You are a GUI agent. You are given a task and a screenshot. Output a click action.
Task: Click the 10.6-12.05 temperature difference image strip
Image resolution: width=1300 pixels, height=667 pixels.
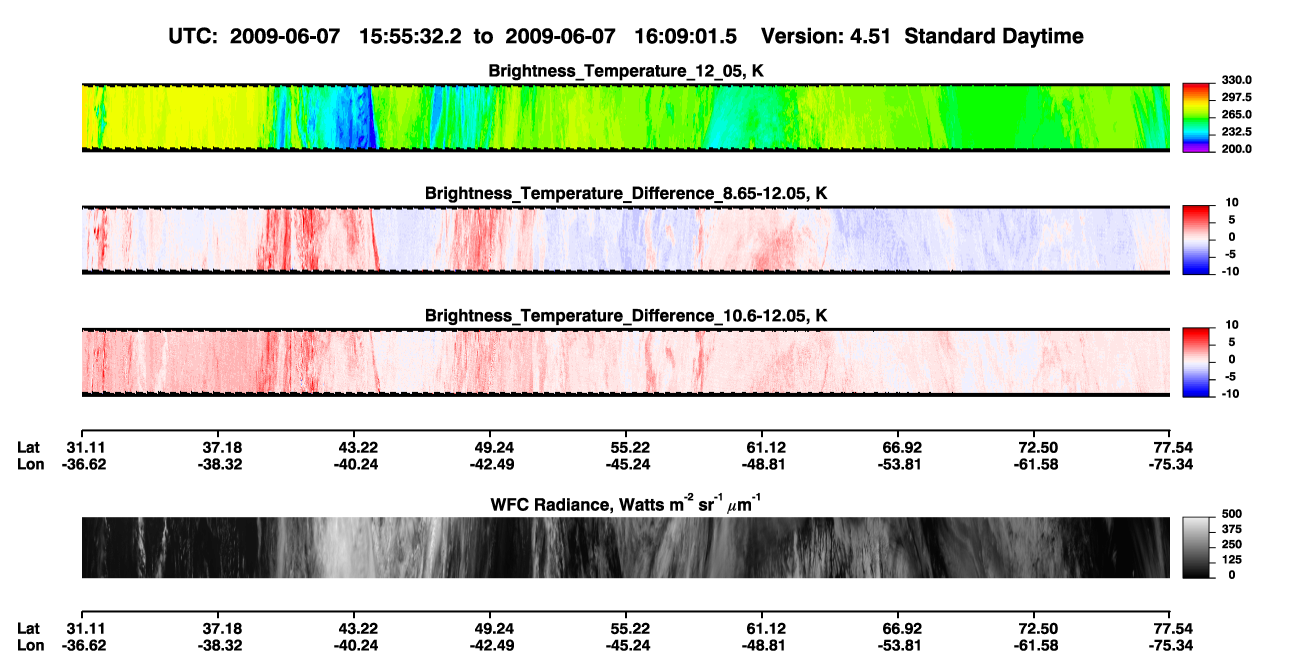(626, 362)
